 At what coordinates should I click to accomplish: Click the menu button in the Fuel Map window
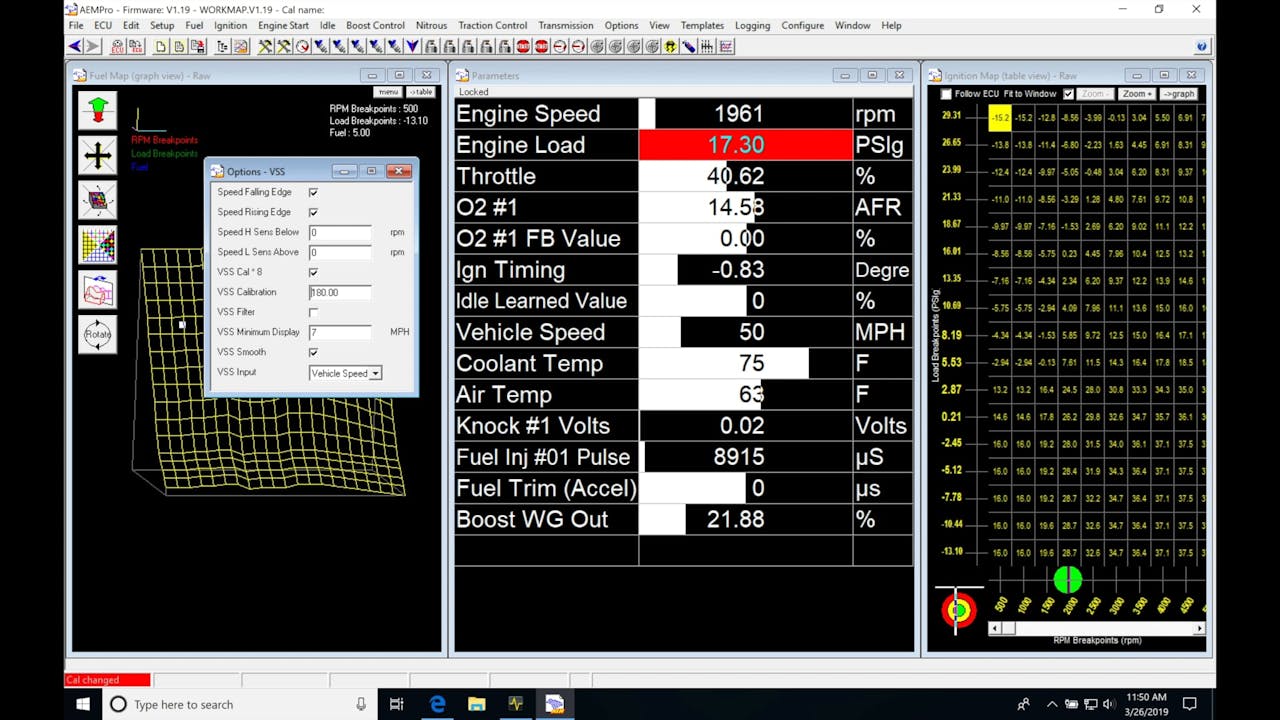pos(388,91)
